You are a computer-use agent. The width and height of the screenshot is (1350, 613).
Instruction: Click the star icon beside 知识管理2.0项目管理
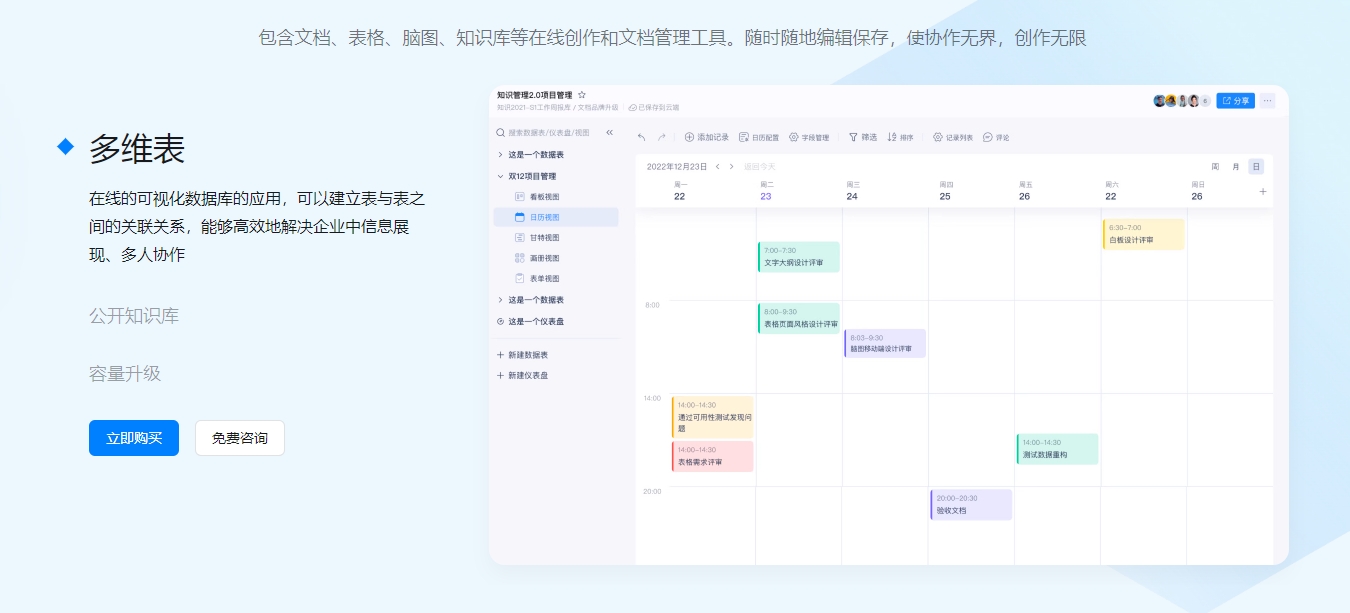click(582, 95)
